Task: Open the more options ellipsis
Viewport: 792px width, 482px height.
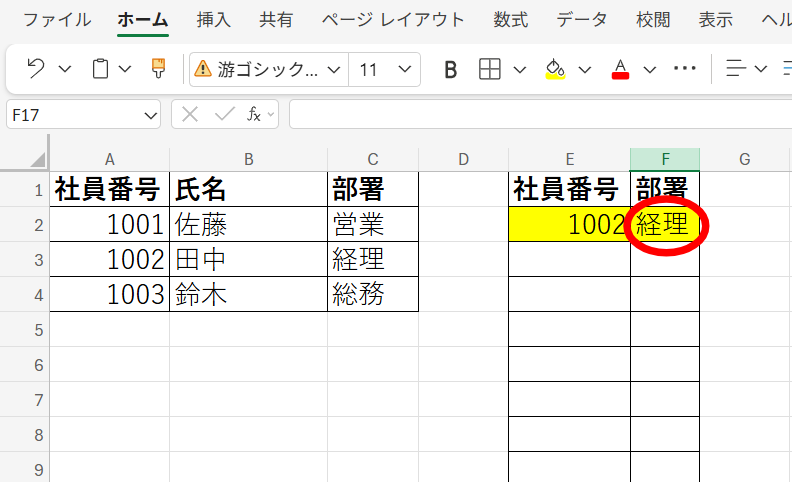Action: click(x=684, y=69)
